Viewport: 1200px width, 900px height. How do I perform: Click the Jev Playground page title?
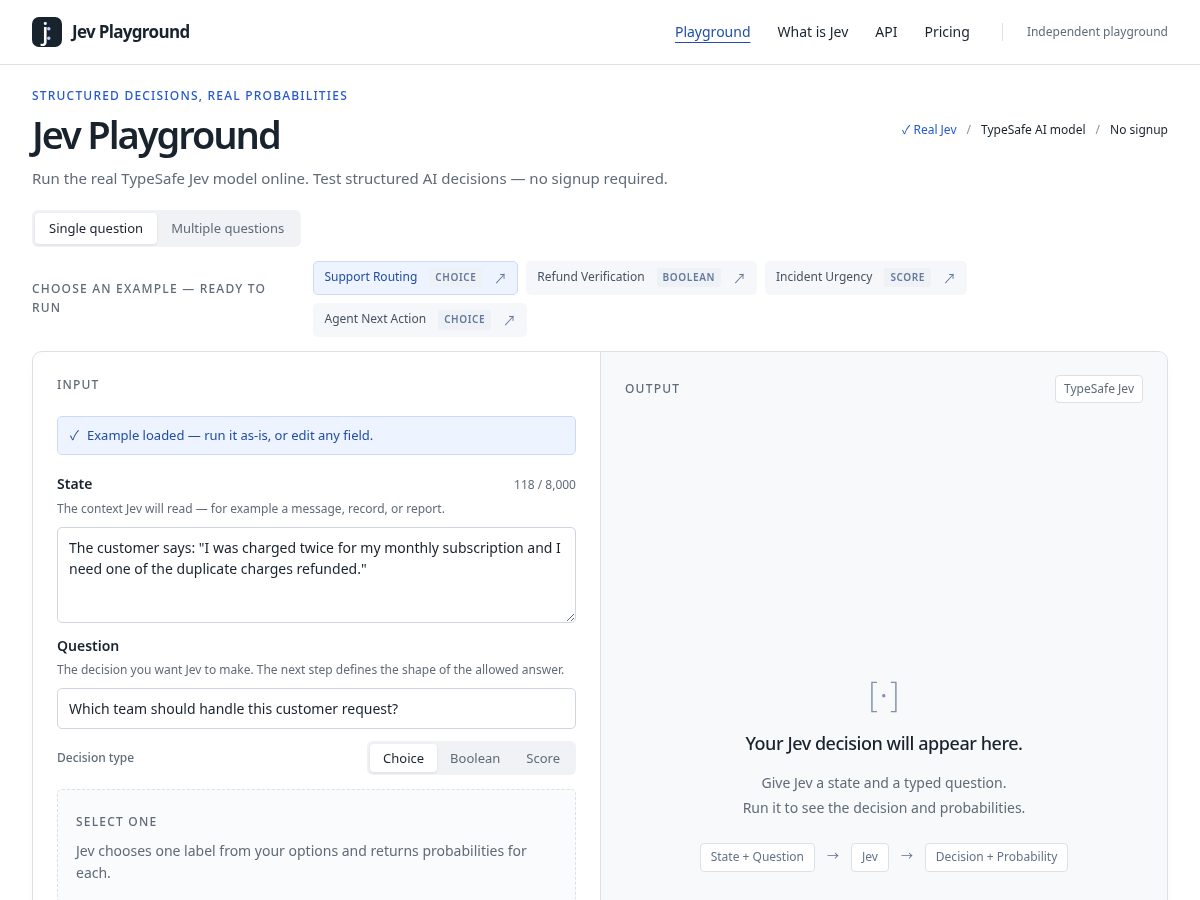(156, 136)
